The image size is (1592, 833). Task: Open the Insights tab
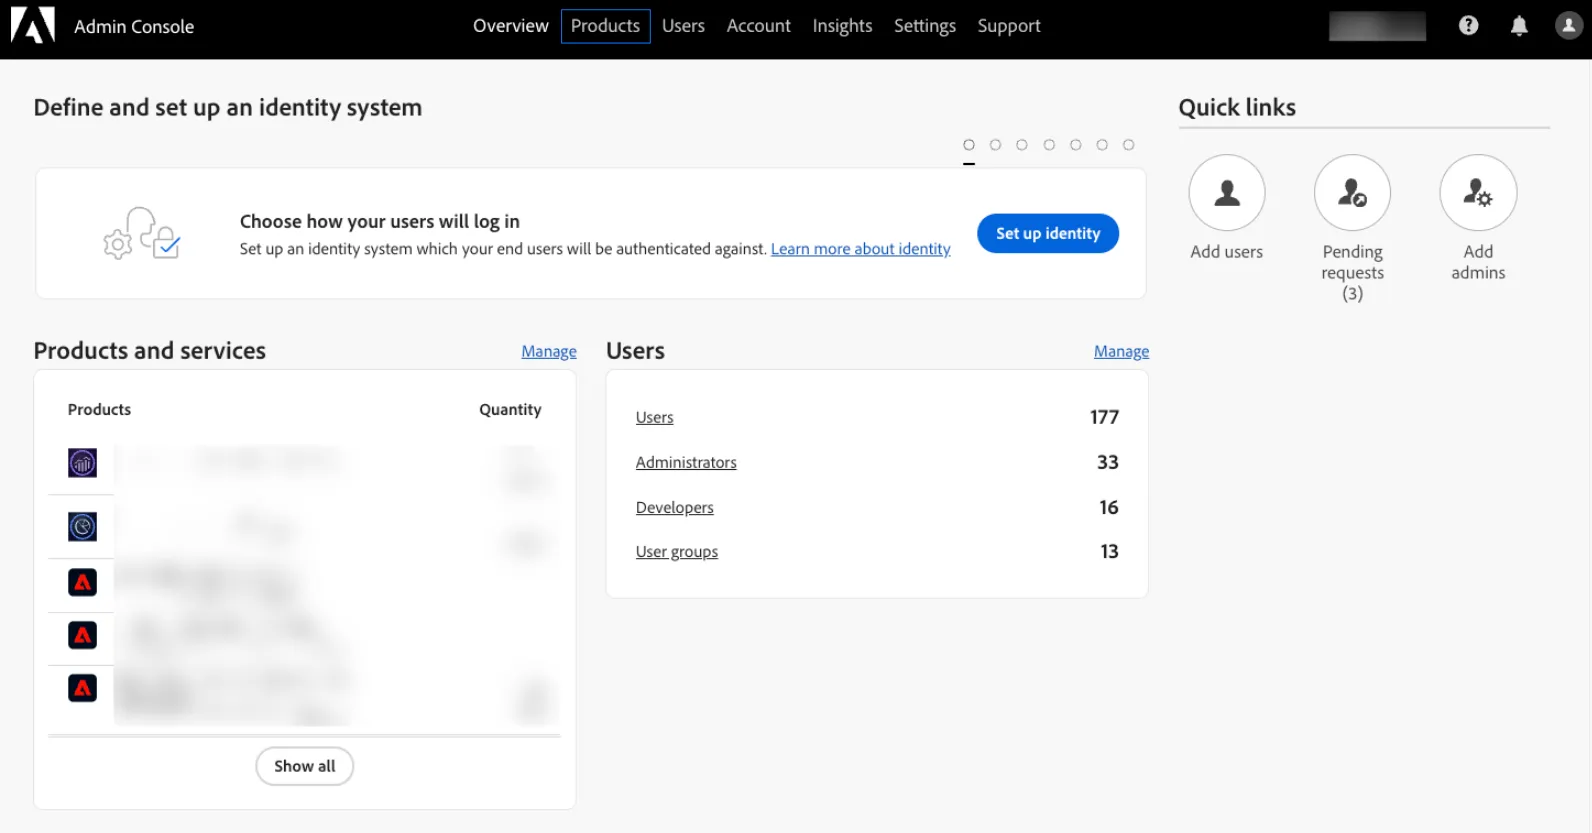842,26
